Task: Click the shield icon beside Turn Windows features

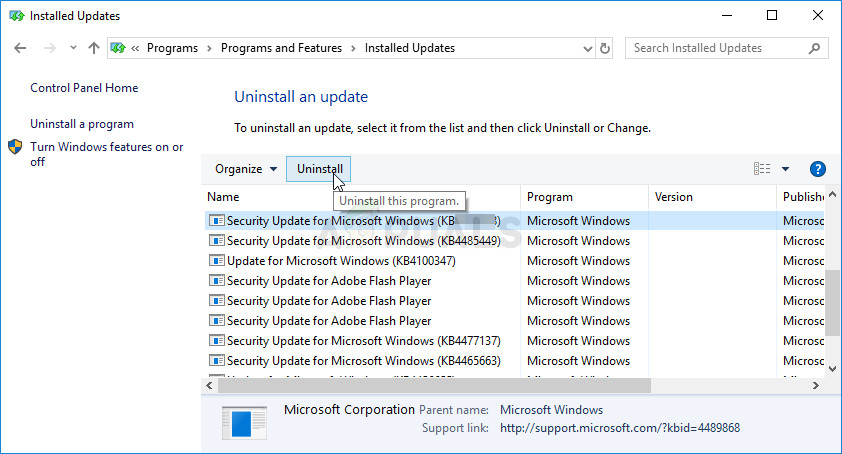Action: tap(15, 147)
